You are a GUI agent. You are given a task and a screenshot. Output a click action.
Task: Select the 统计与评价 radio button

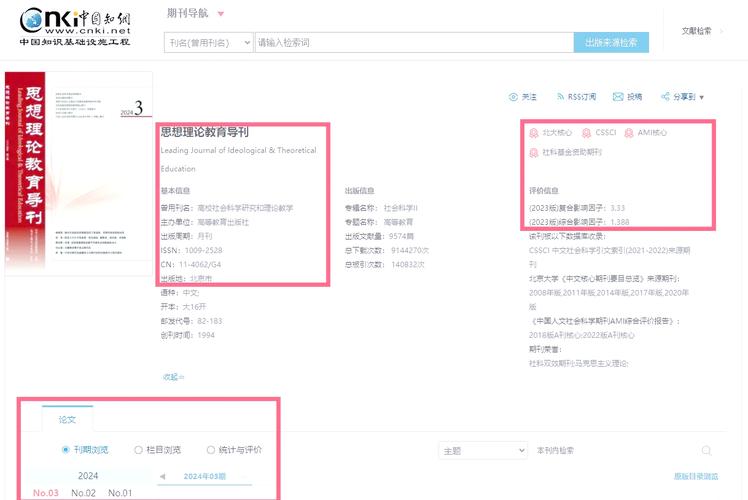[210, 449]
